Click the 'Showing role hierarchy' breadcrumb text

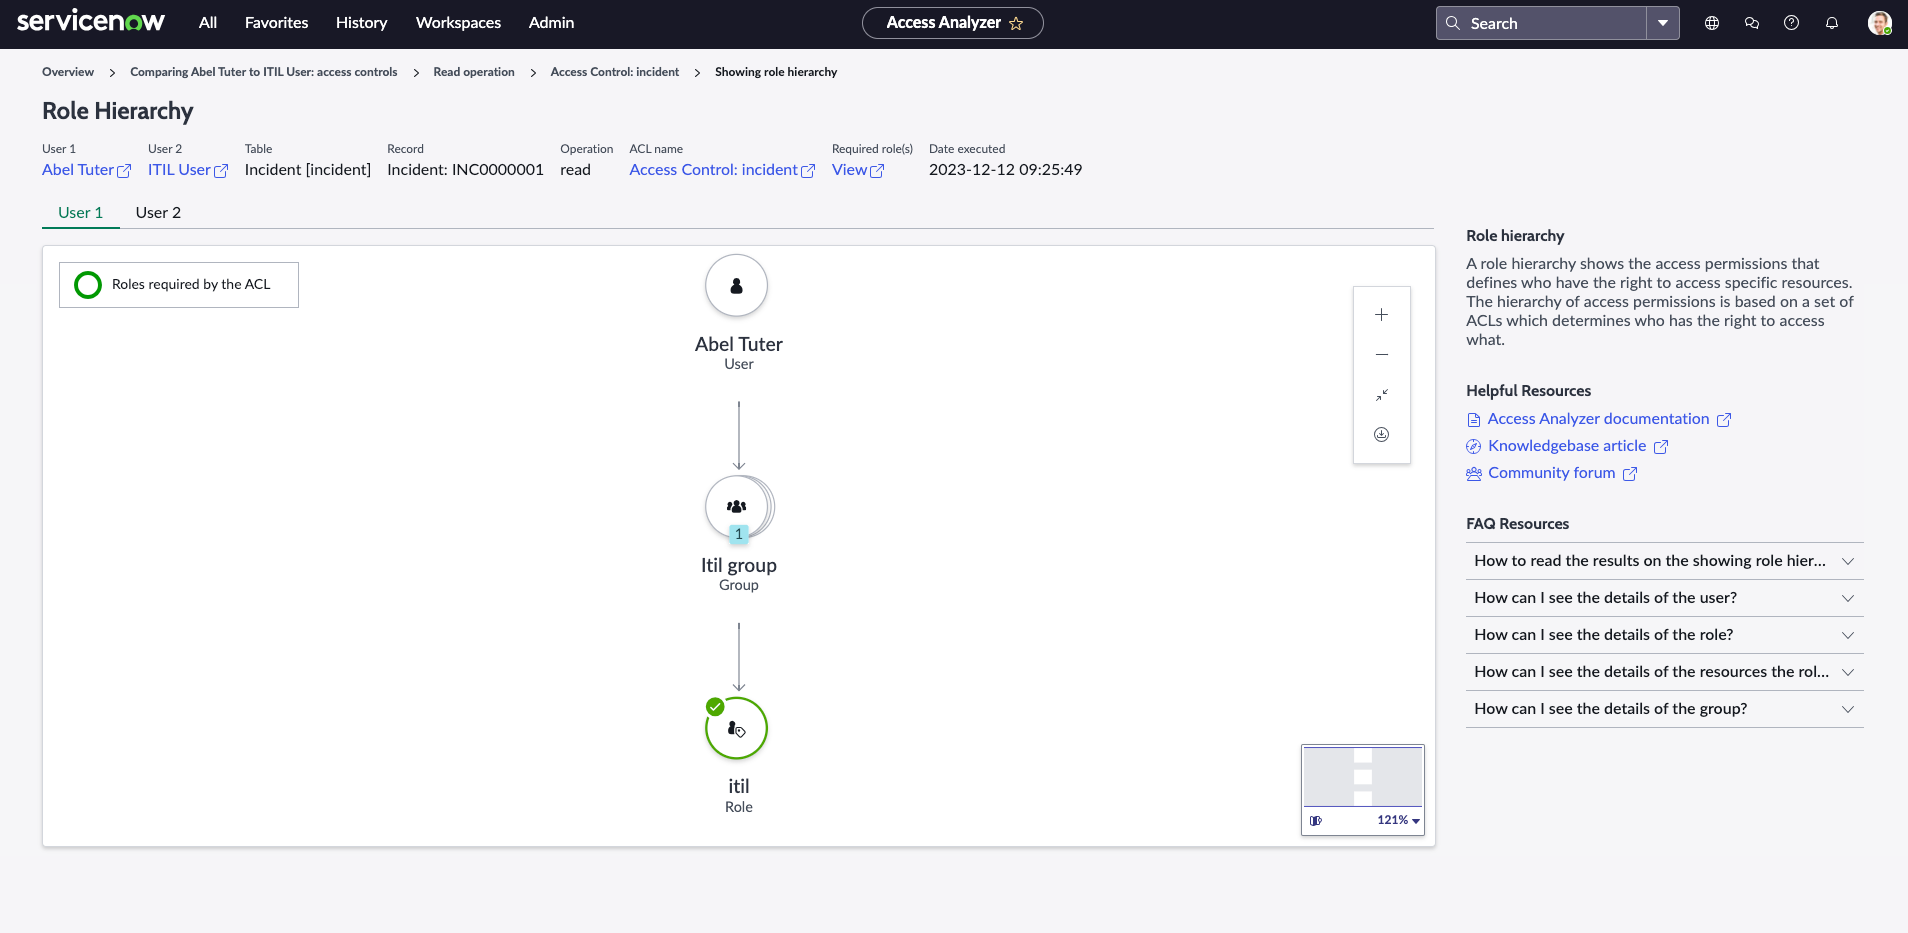tap(776, 72)
